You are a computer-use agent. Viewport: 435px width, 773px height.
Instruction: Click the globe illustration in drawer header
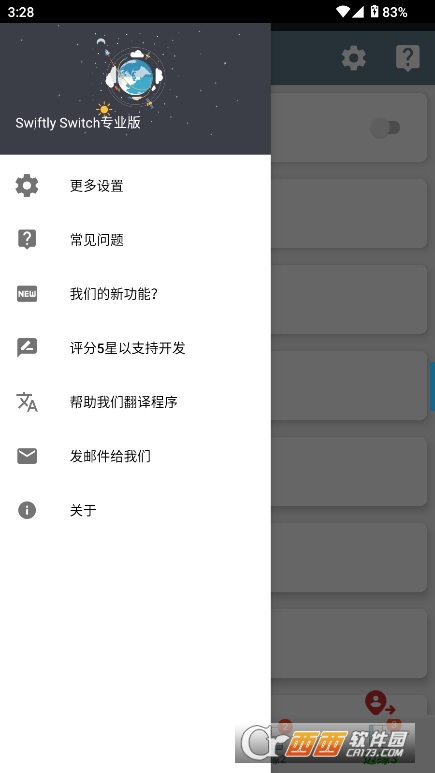pos(134,76)
